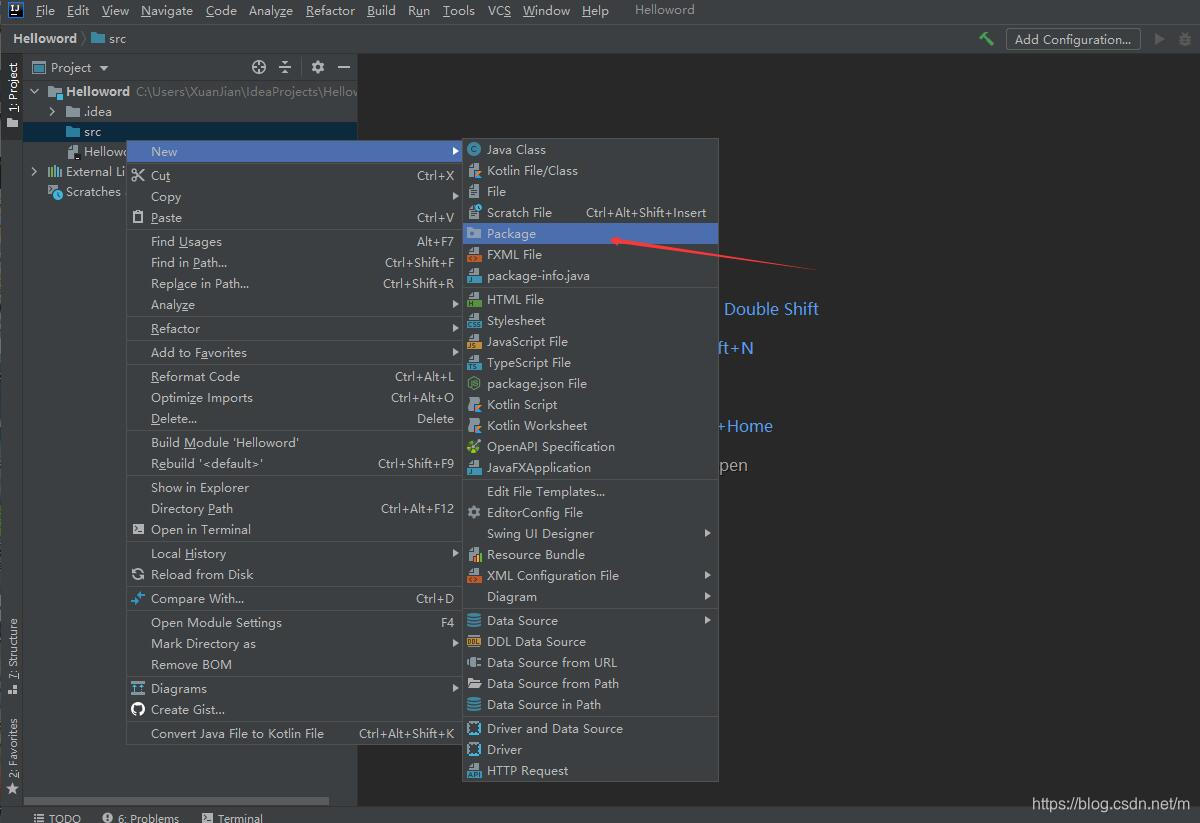Image resolution: width=1200 pixels, height=823 pixels.
Task: Click the JavaScript File icon
Action: pyautogui.click(x=474, y=342)
